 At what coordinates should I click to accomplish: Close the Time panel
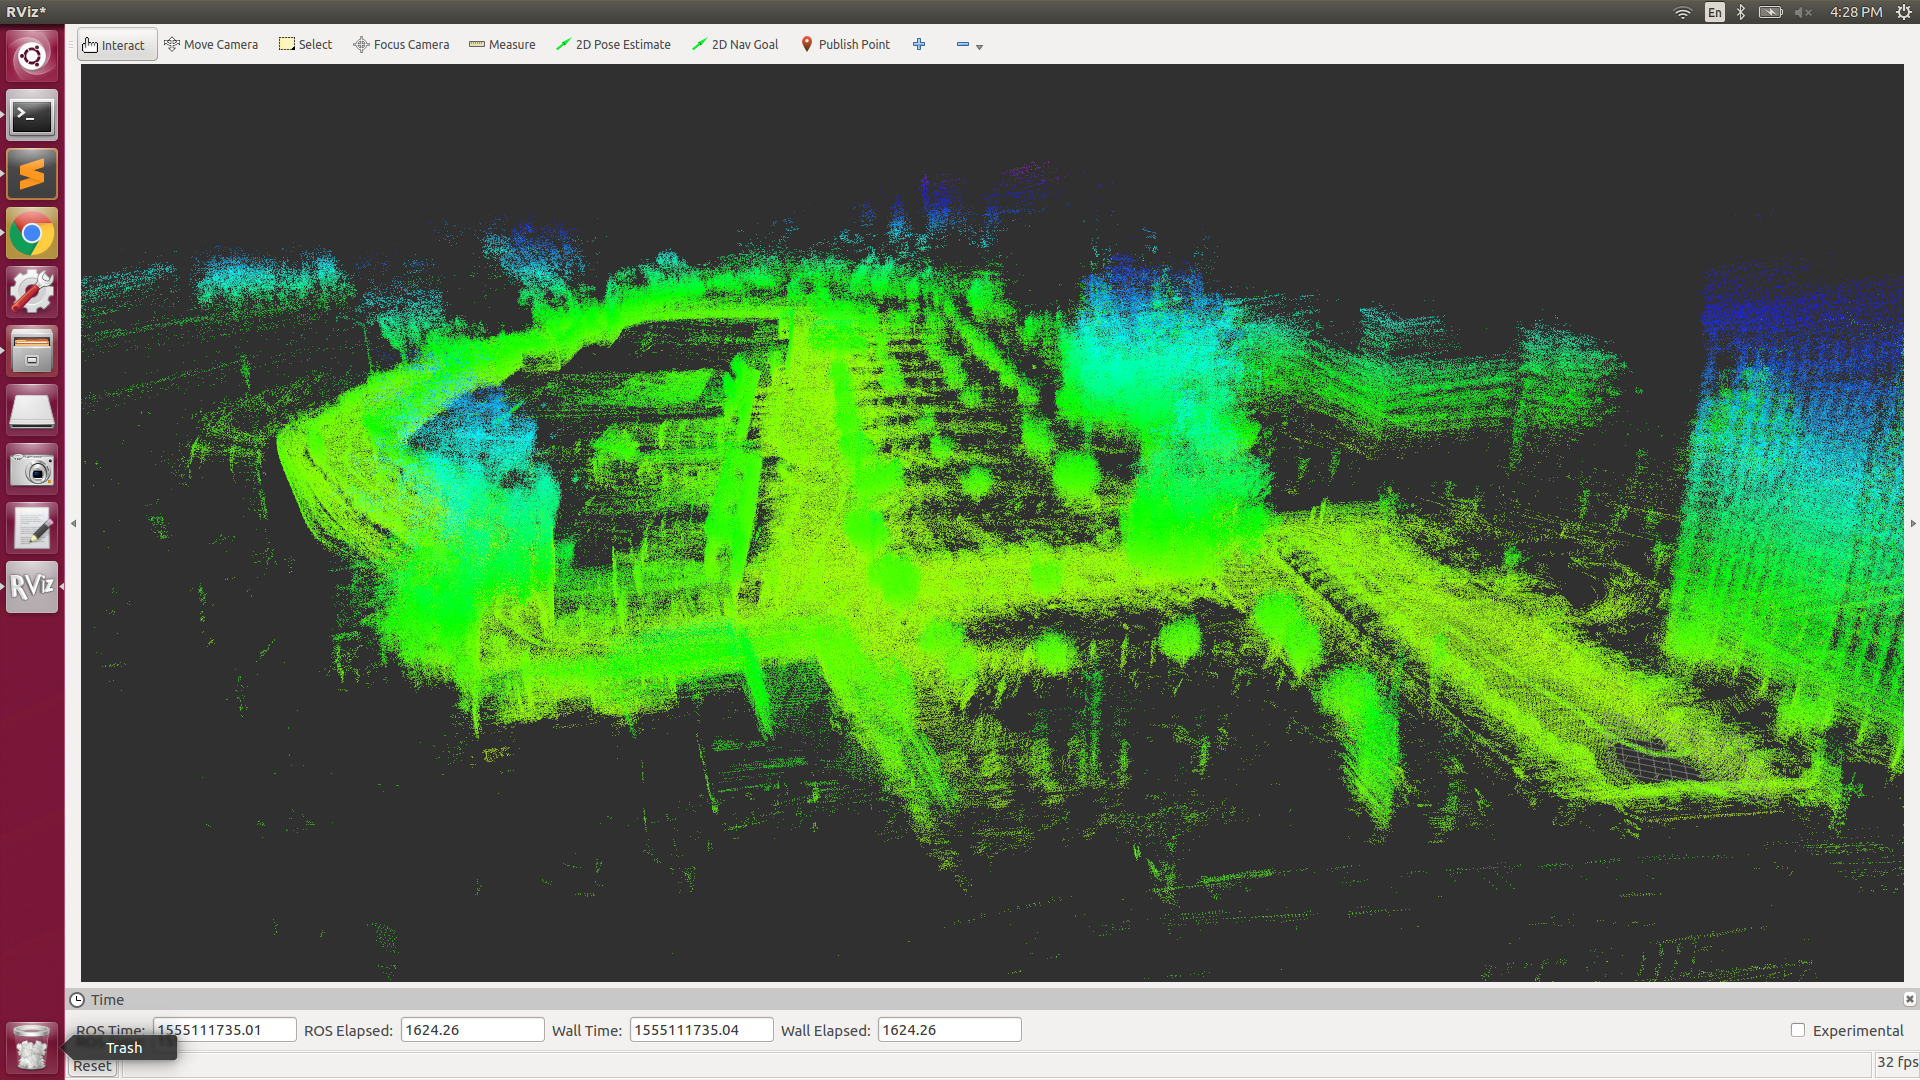pyautogui.click(x=1909, y=999)
